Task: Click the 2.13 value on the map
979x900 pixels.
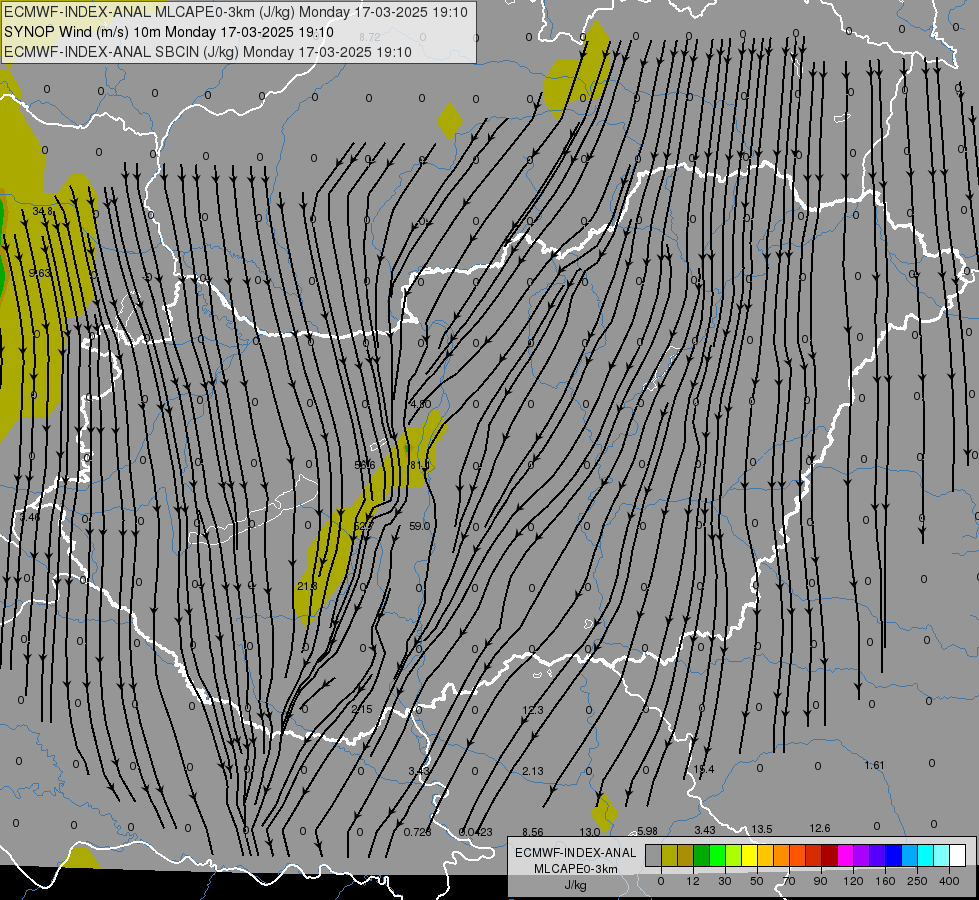Action: tap(533, 771)
